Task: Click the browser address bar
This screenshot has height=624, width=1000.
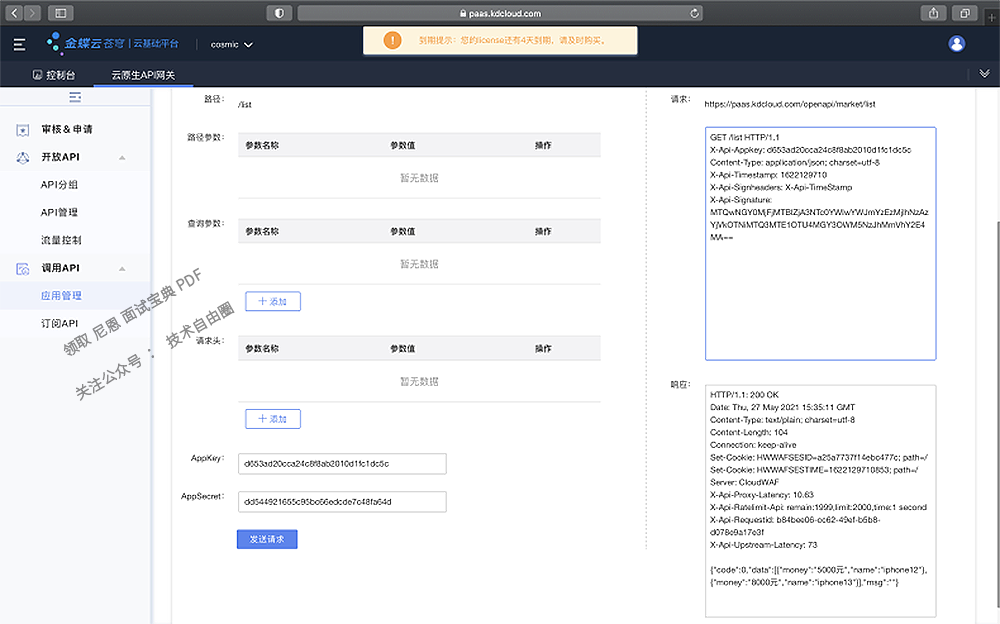Action: (x=500, y=13)
